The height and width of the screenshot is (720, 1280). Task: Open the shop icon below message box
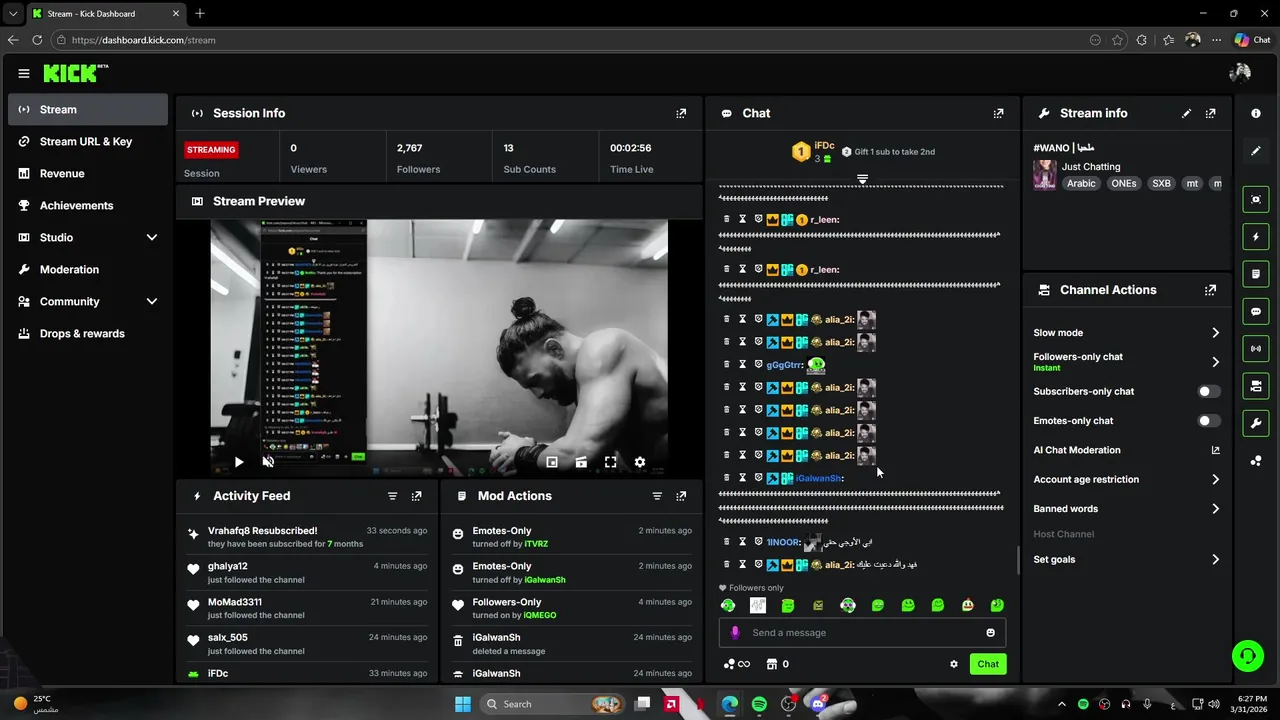click(x=772, y=664)
